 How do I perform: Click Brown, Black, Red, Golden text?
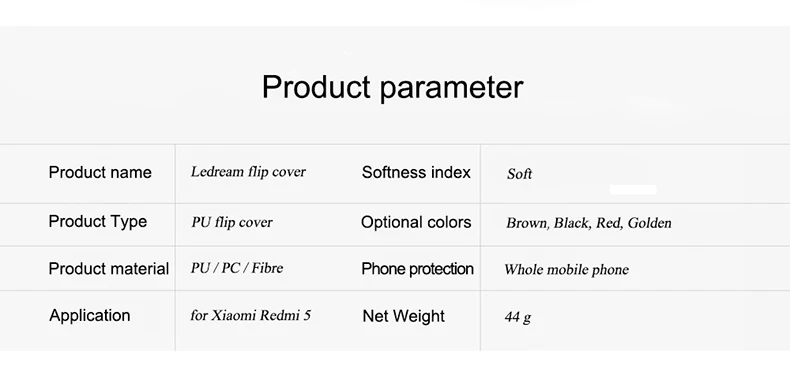(x=588, y=223)
